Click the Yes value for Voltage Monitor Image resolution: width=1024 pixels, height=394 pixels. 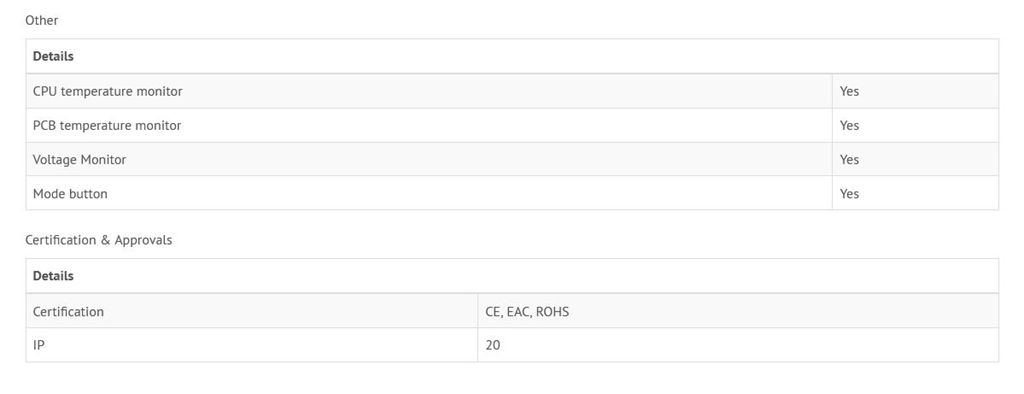click(849, 159)
